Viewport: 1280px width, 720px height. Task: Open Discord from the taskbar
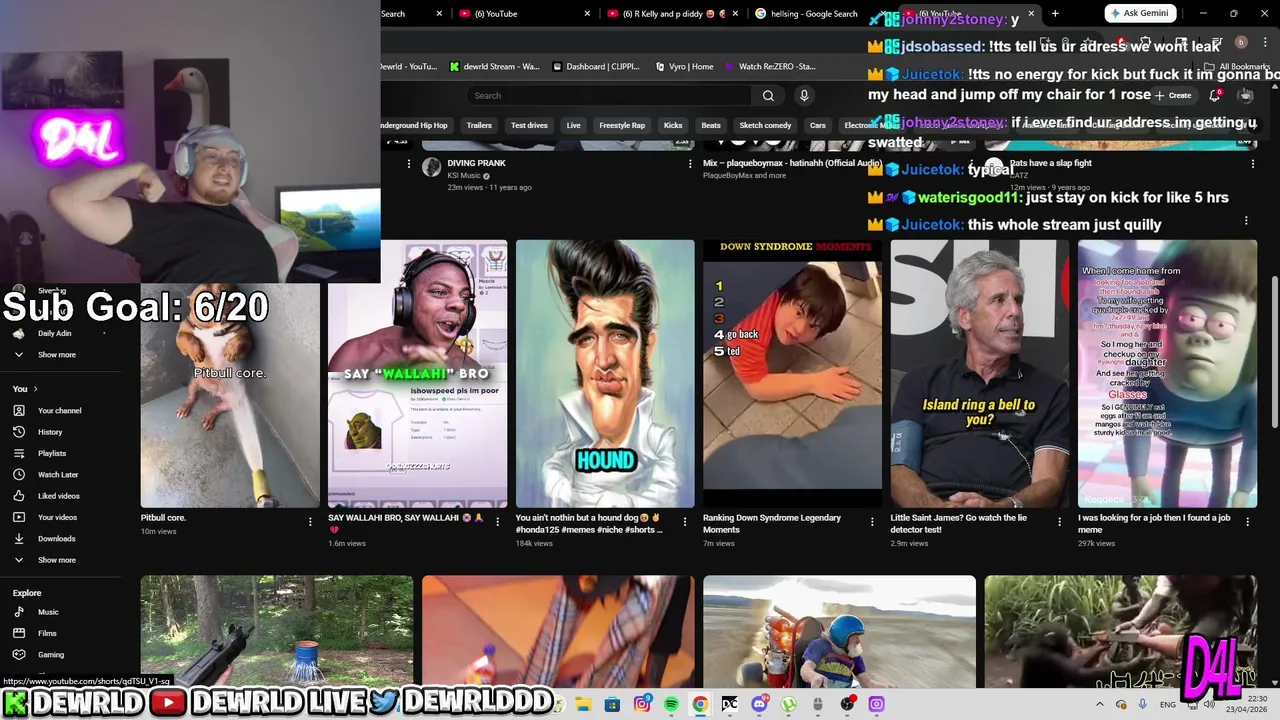click(759, 705)
